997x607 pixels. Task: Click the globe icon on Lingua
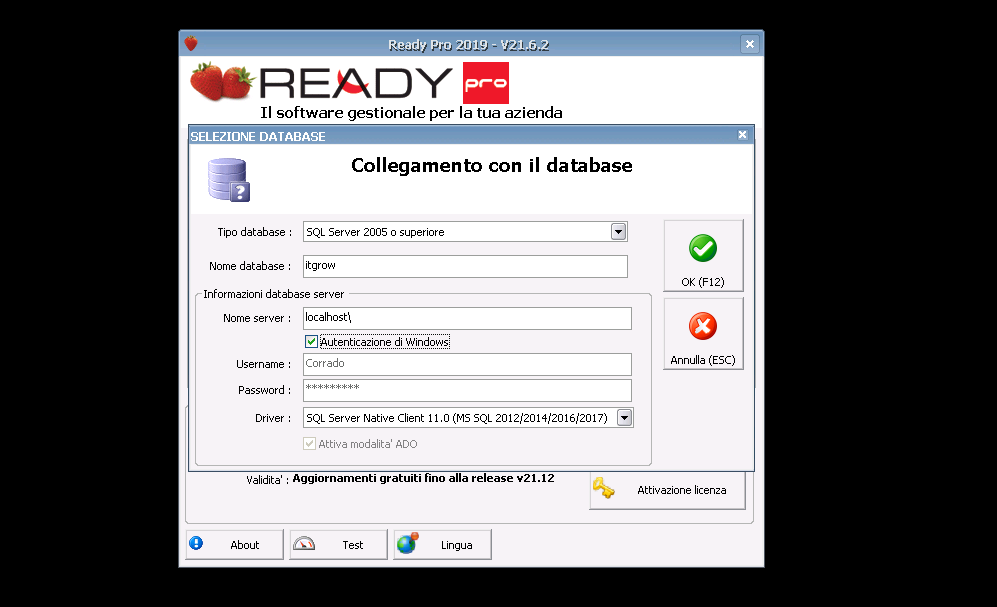point(408,543)
